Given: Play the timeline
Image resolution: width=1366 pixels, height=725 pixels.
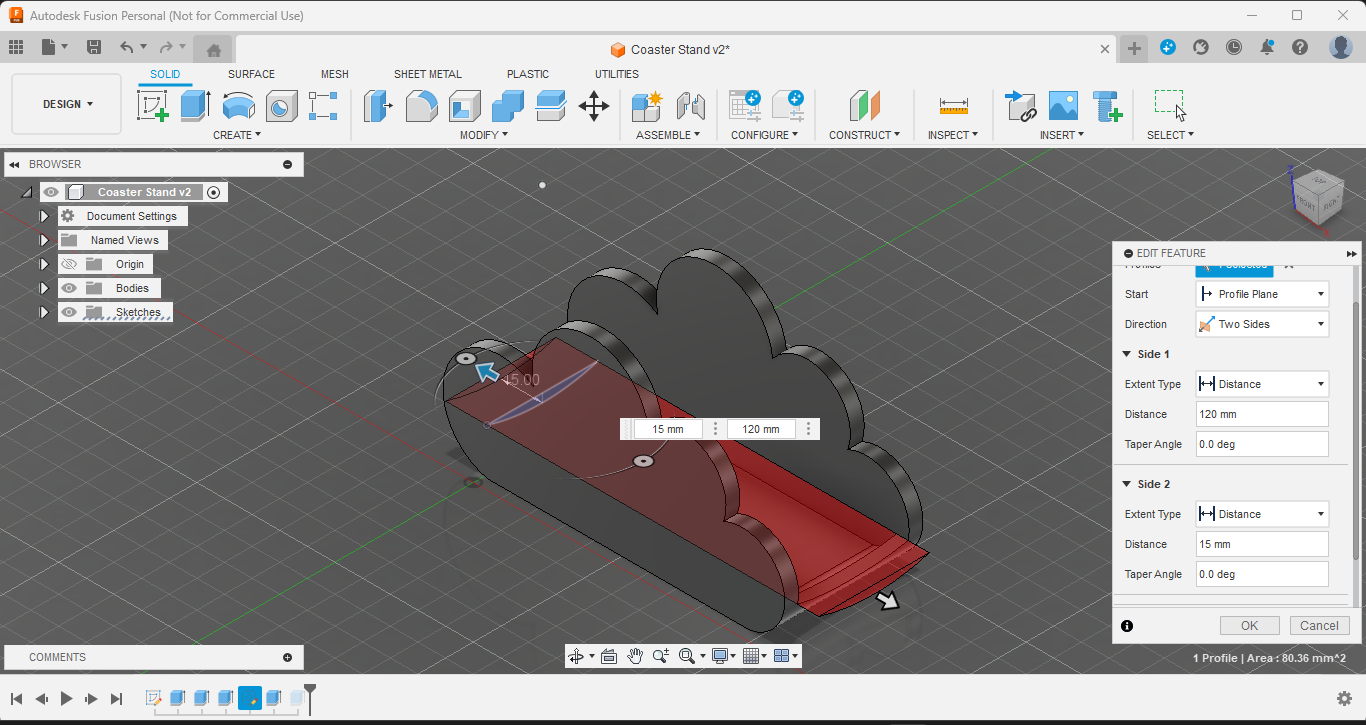Looking at the screenshot, I should pyautogui.click(x=67, y=698).
